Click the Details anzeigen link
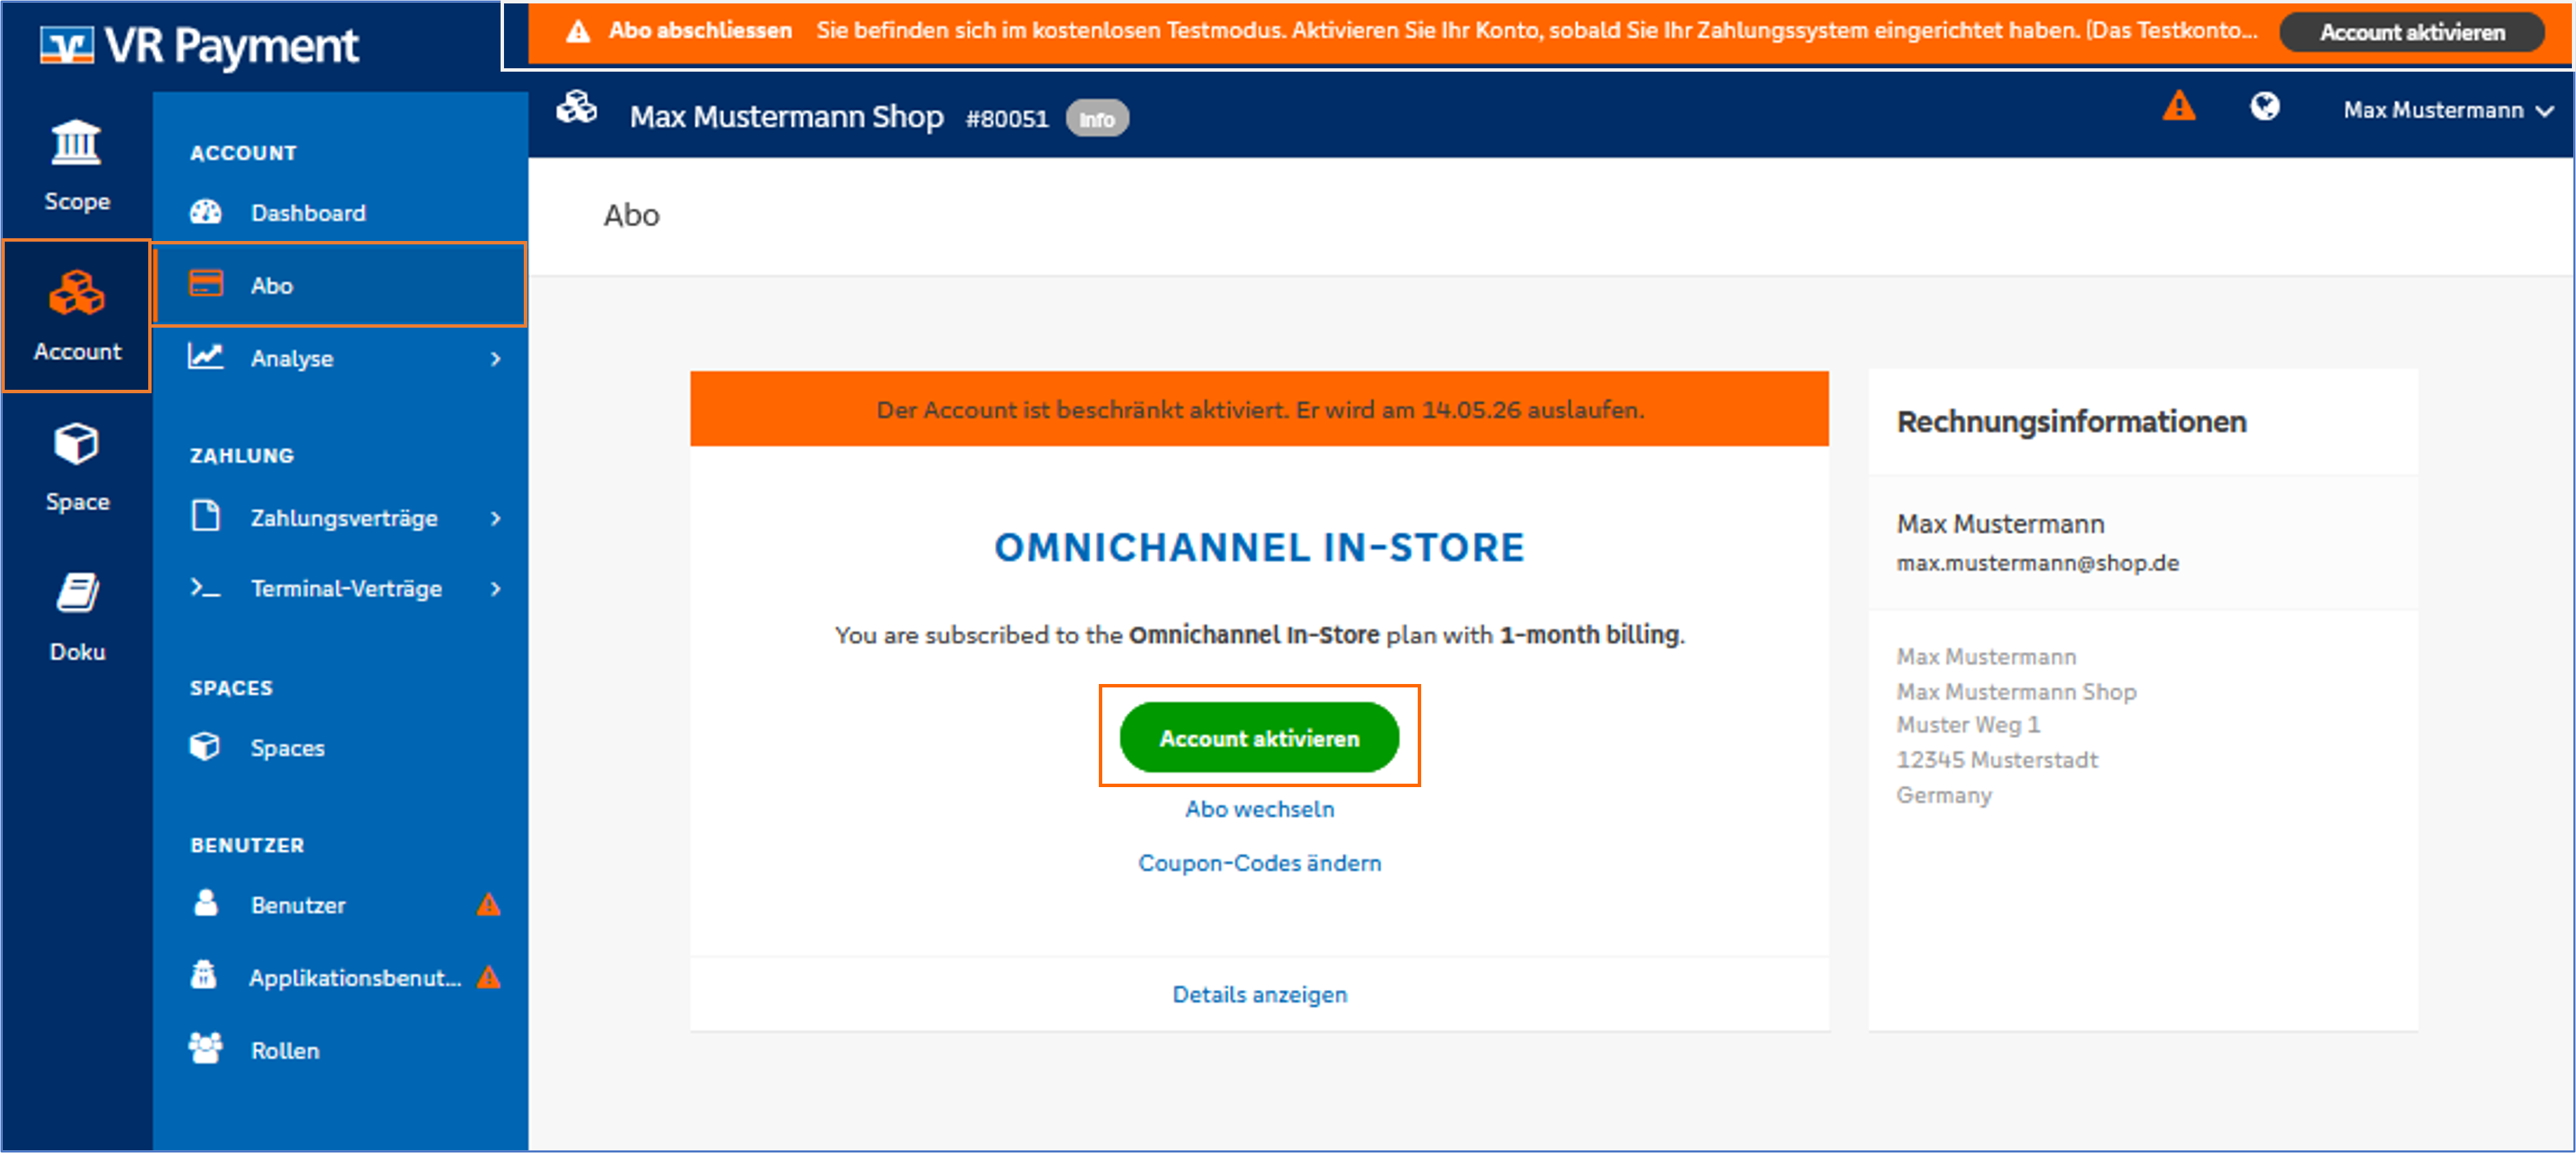The image size is (2576, 1153). (1259, 994)
